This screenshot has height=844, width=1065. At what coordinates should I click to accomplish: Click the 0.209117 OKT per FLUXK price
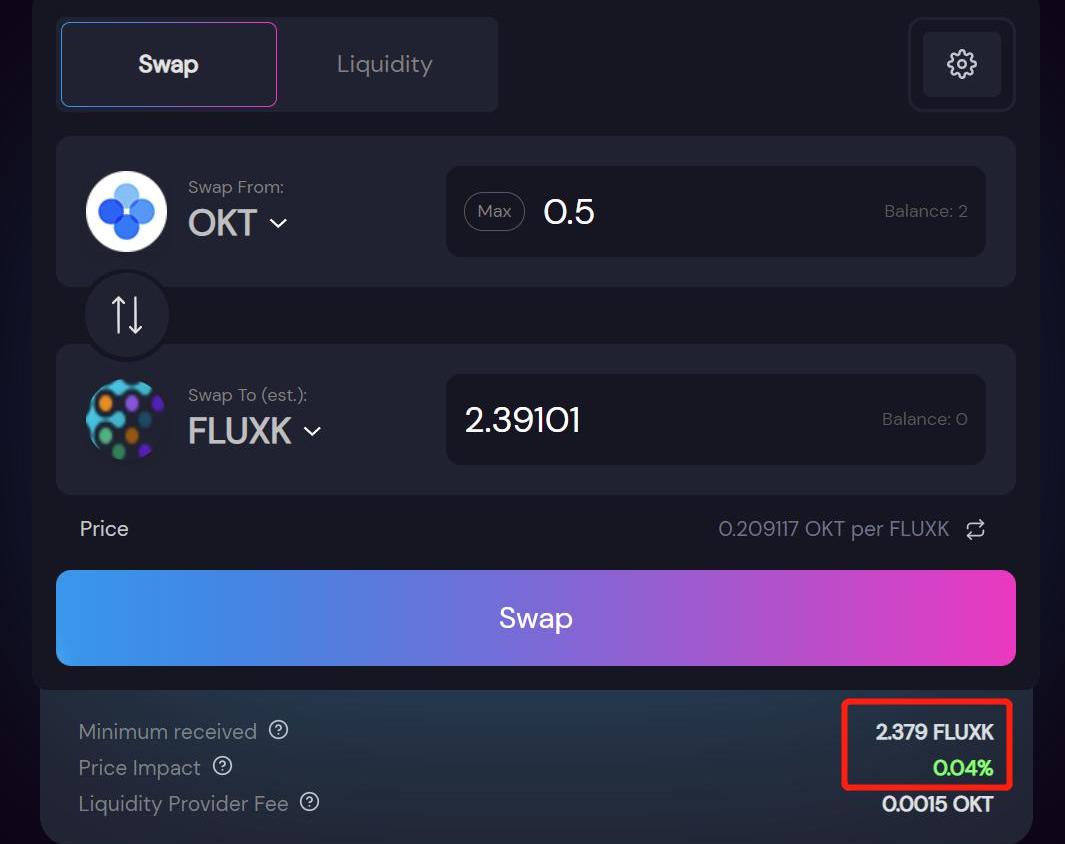[x=833, y=529]
